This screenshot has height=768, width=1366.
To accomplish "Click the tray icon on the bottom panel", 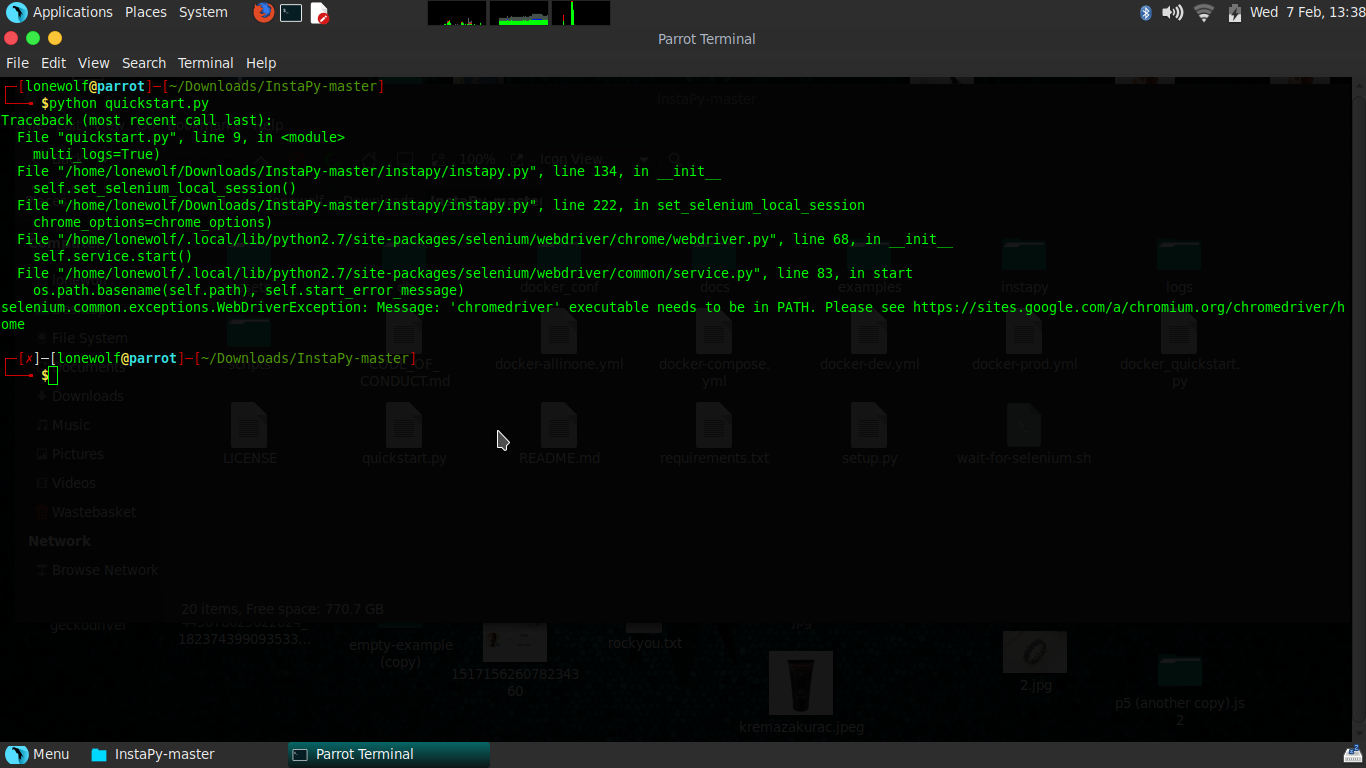I will click(x=1352, y=754).
